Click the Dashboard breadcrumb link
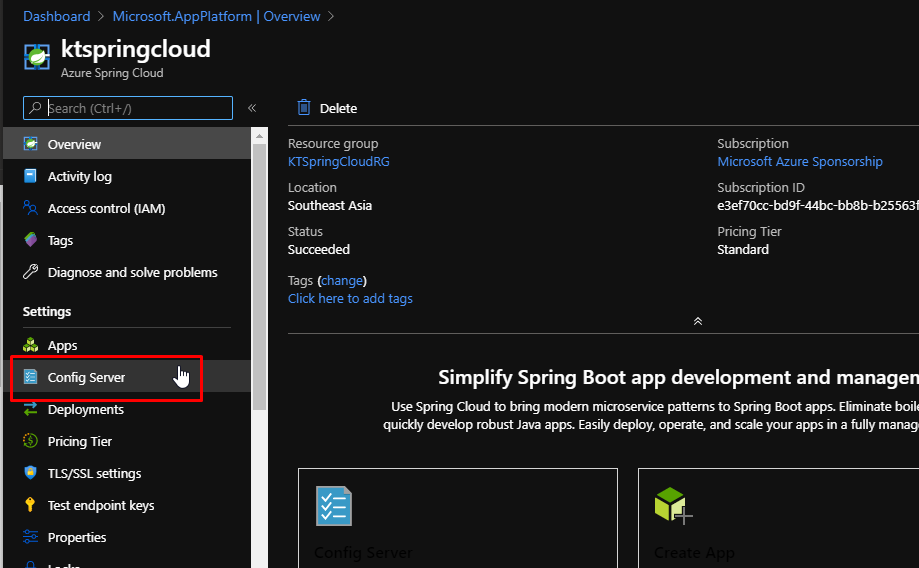The height and width of the screenshot is (568, 919). (56, 16)
